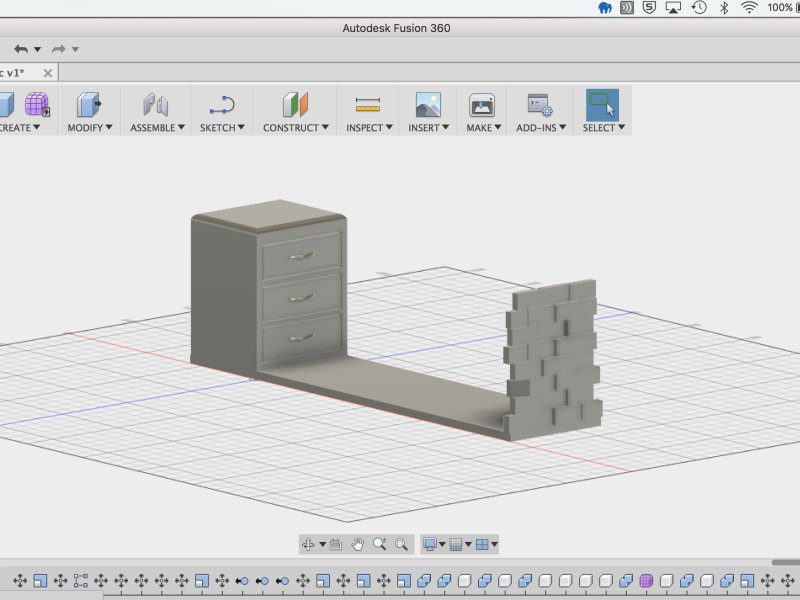
Task: Click the Grid and Snaps icon
Action: [456, 544]
